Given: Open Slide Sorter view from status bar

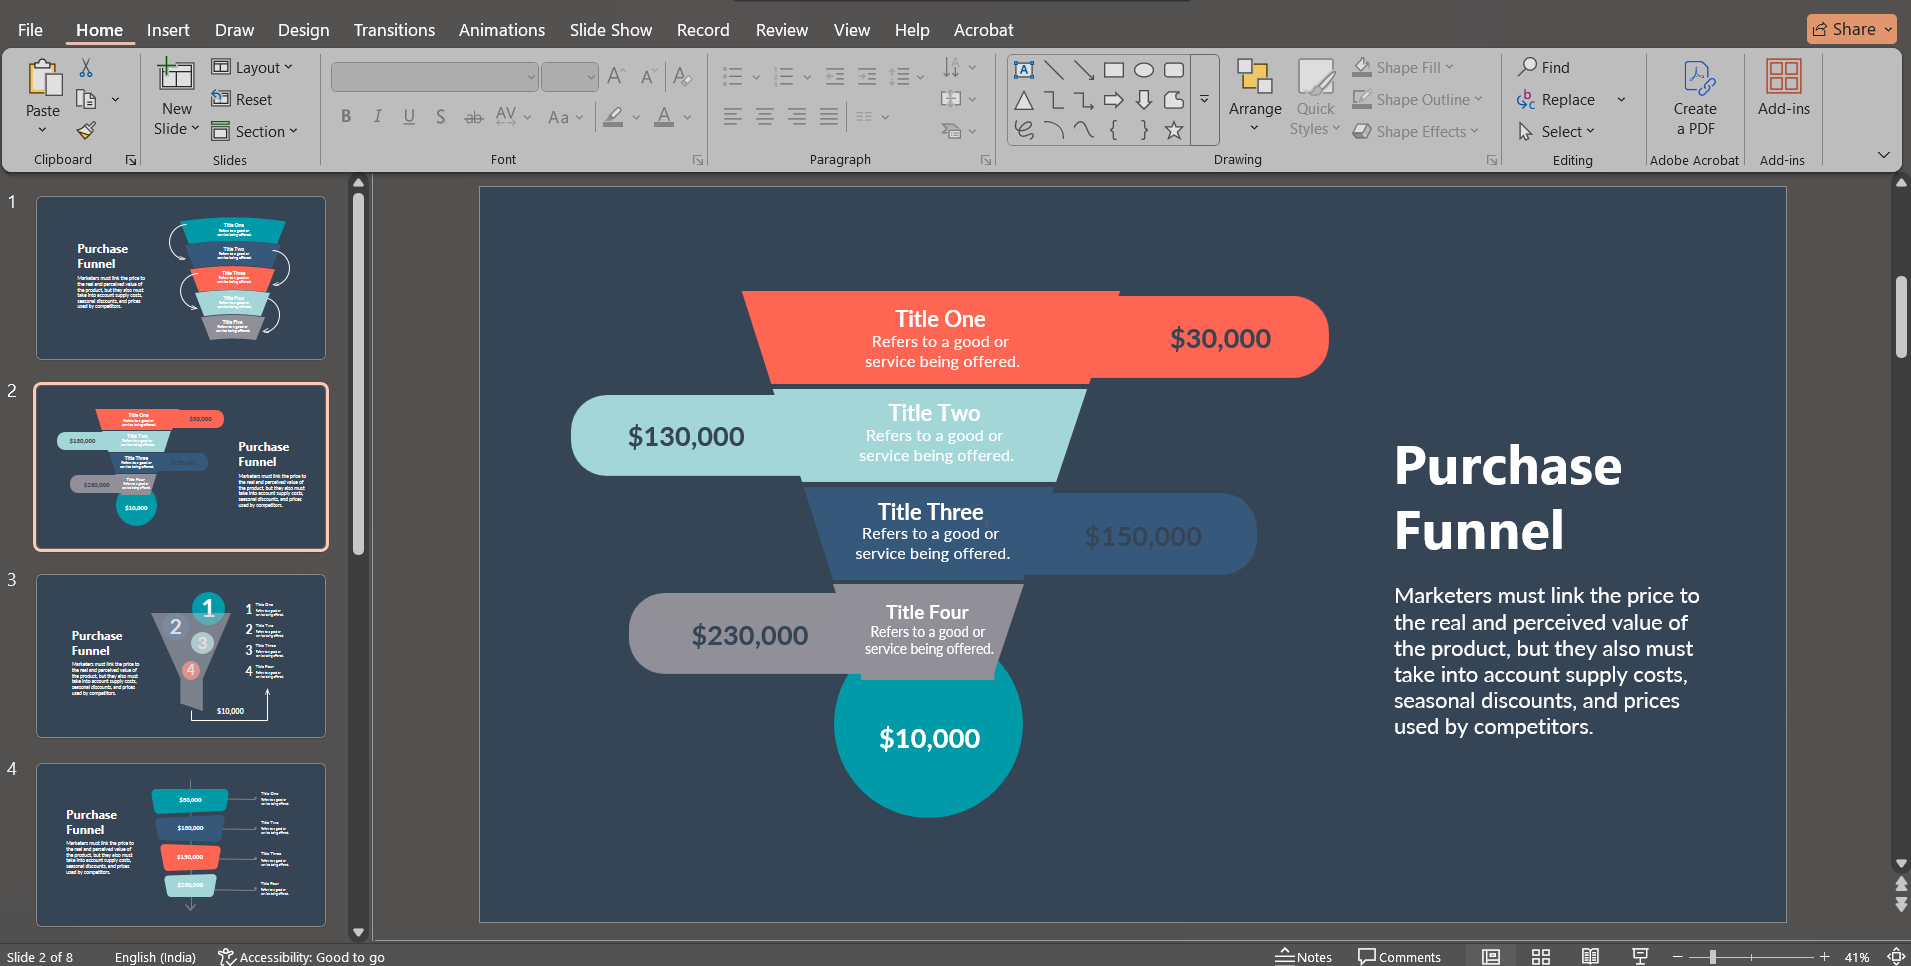Looking at the screenshot, I should [x=1542, y=956].
